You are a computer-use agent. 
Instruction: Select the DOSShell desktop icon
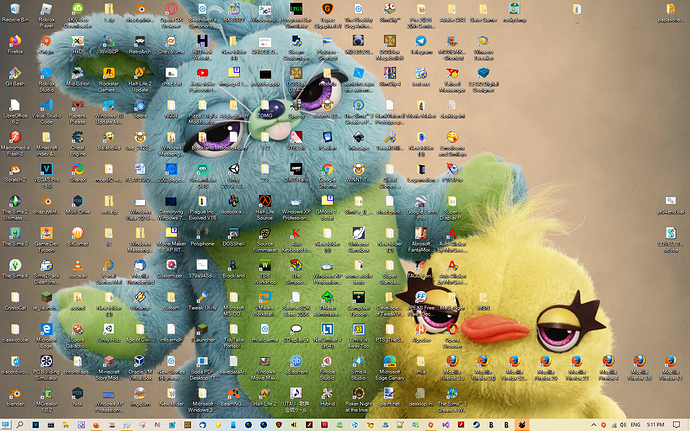pos(233,237)
